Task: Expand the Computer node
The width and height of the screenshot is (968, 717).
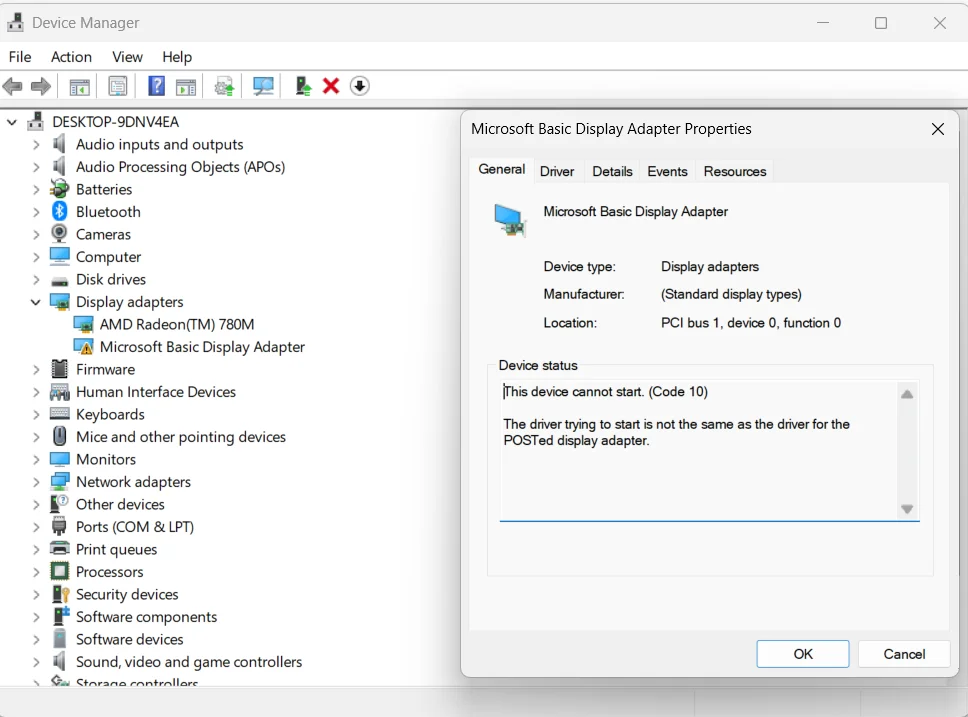Action: coord(36,257)
